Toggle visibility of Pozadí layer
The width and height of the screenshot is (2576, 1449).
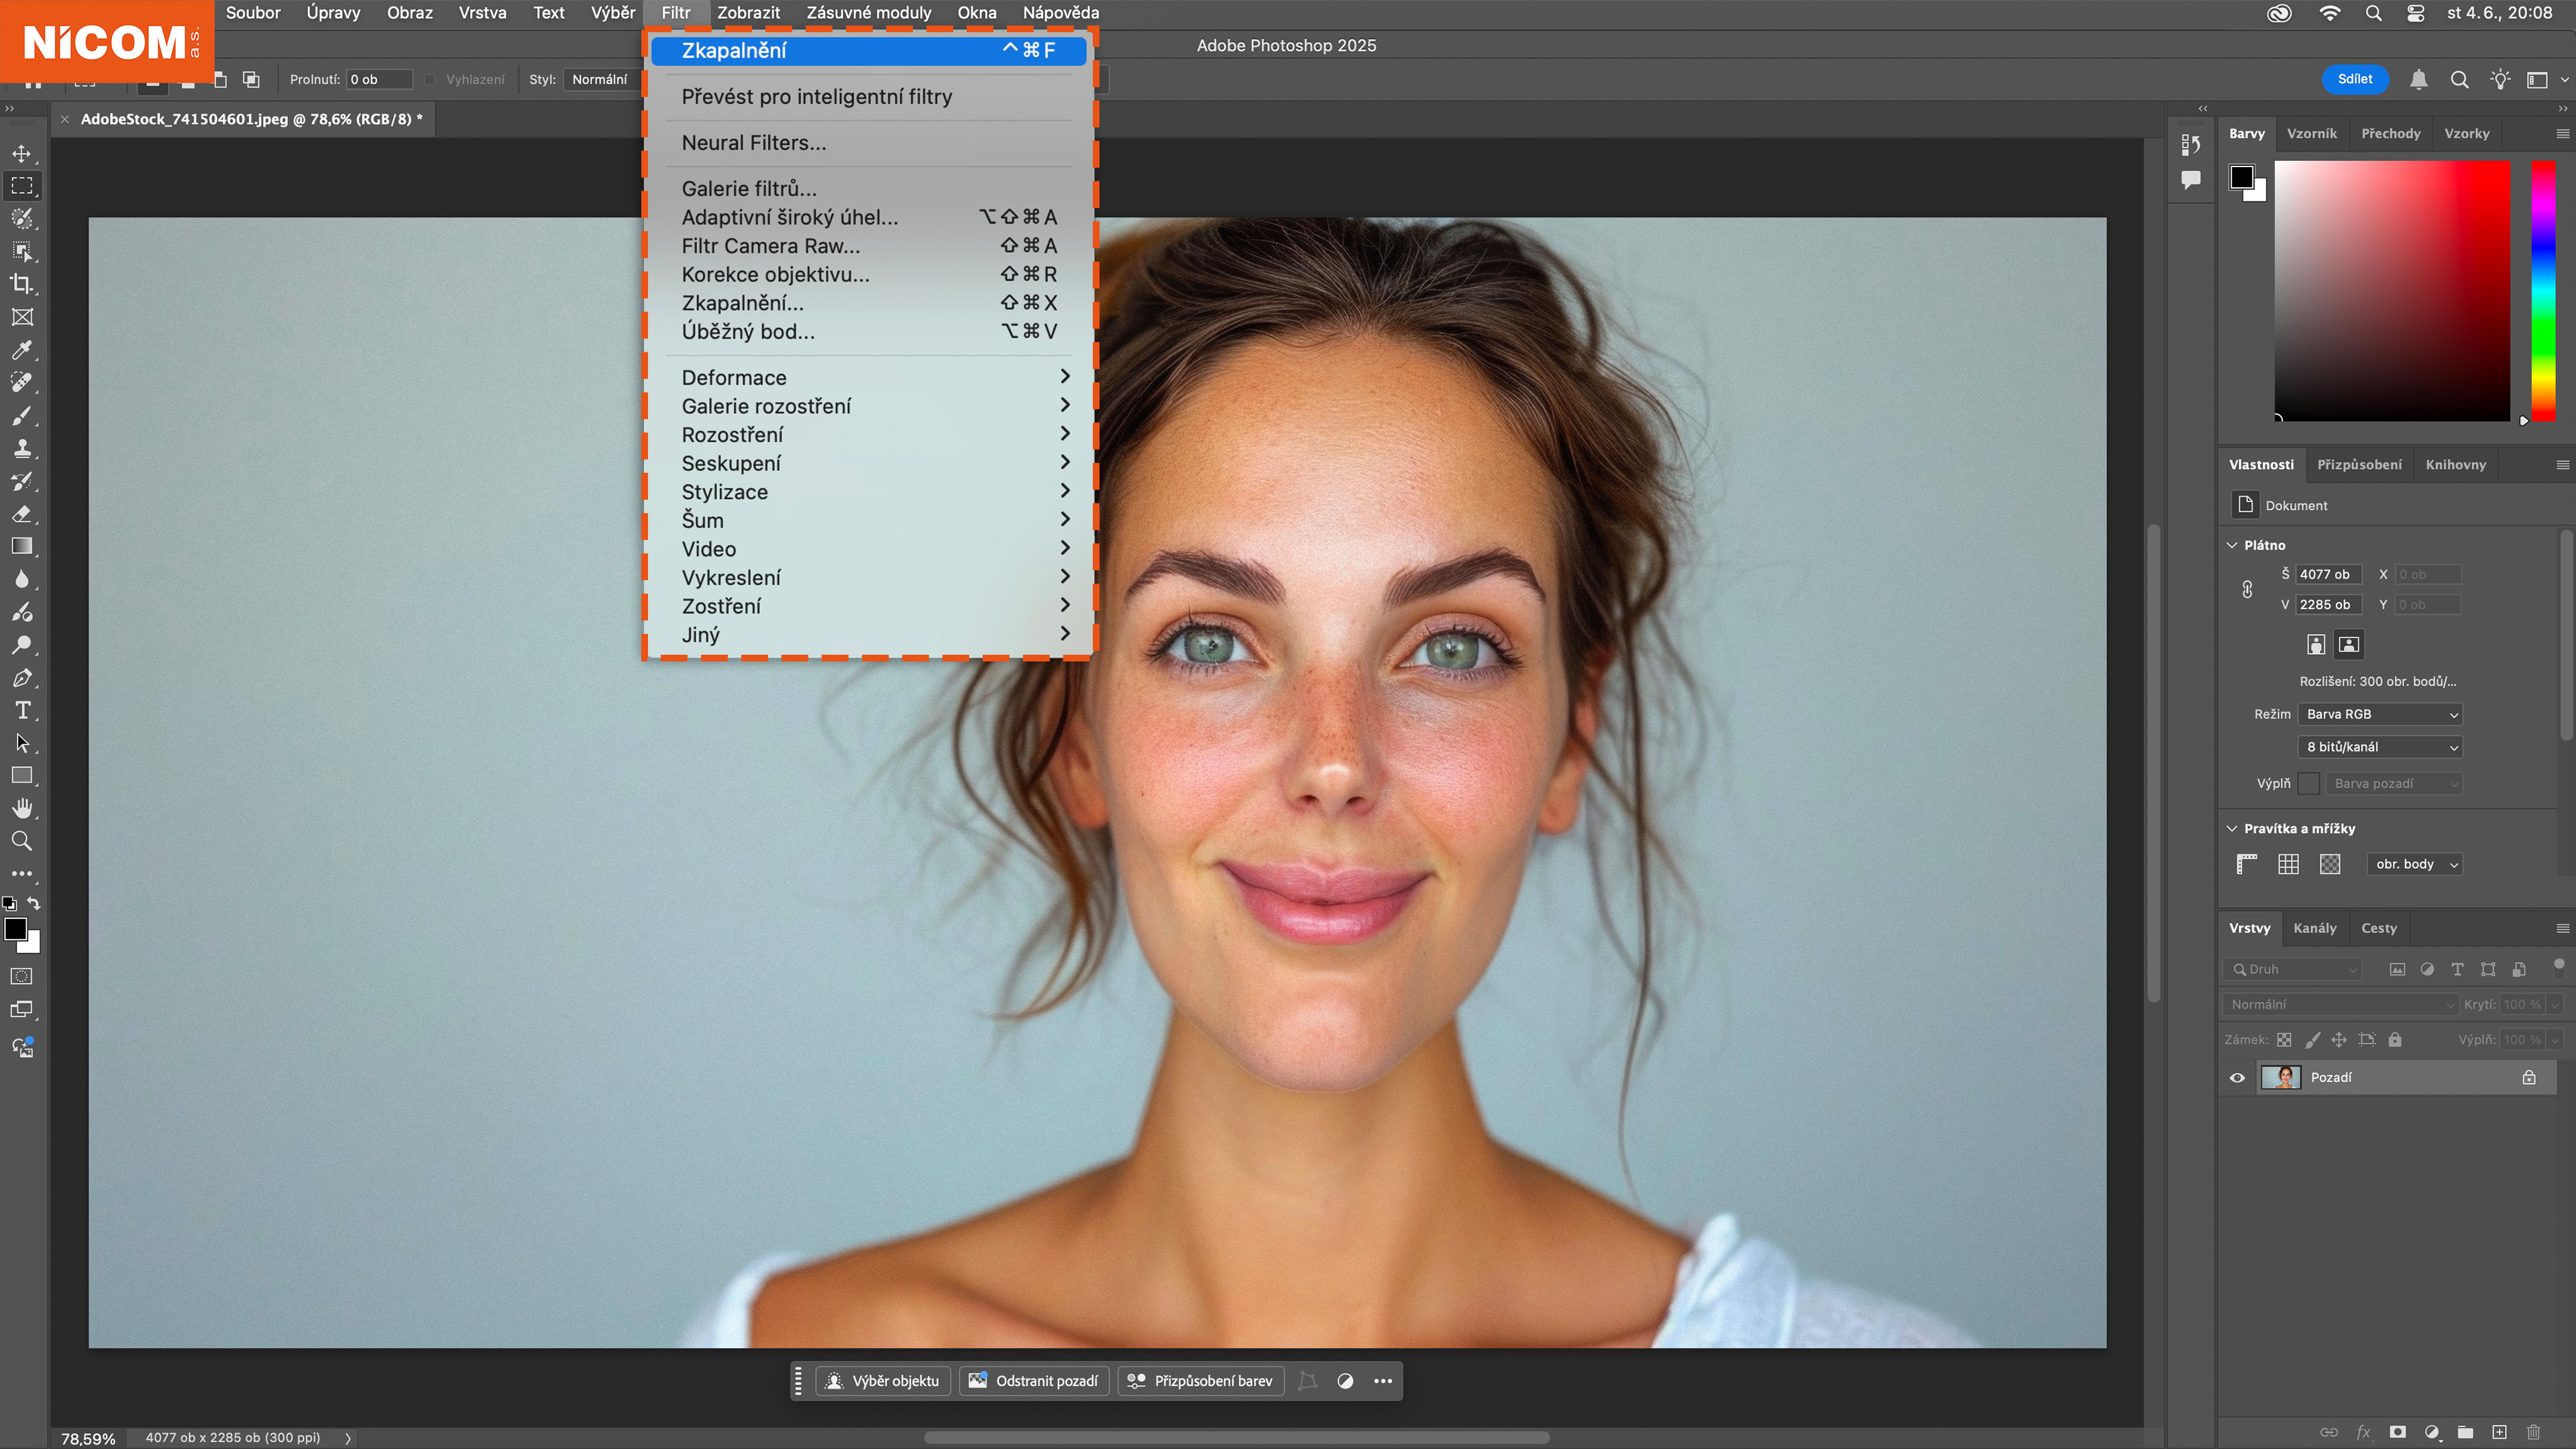pyautogui.click(x=2238, y=1077)
